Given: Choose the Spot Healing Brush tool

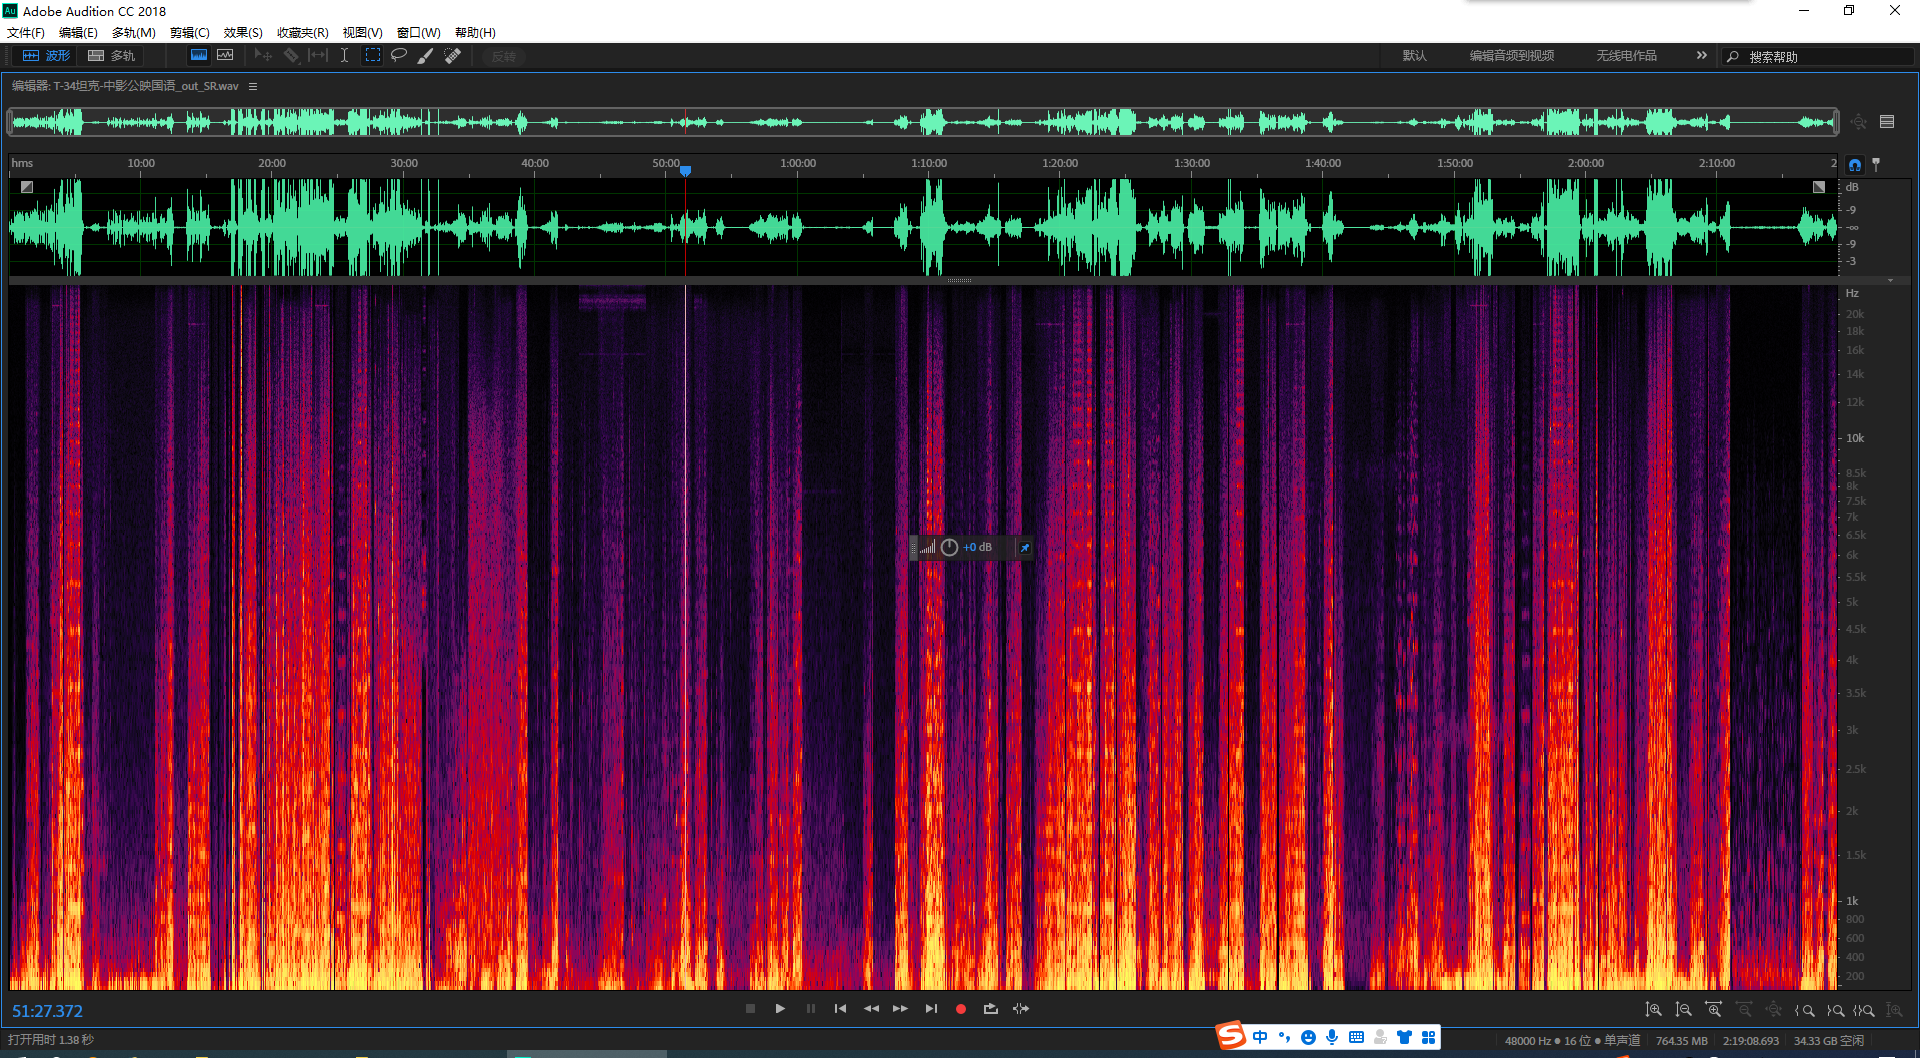Looking at the screenshot, I should (x=453, y=56).
